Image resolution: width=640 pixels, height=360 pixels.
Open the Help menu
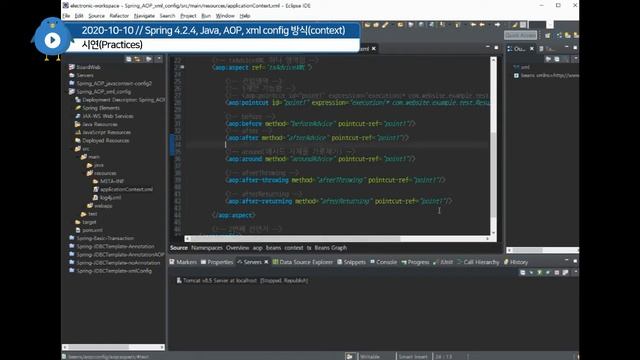(x=244, y=16)
